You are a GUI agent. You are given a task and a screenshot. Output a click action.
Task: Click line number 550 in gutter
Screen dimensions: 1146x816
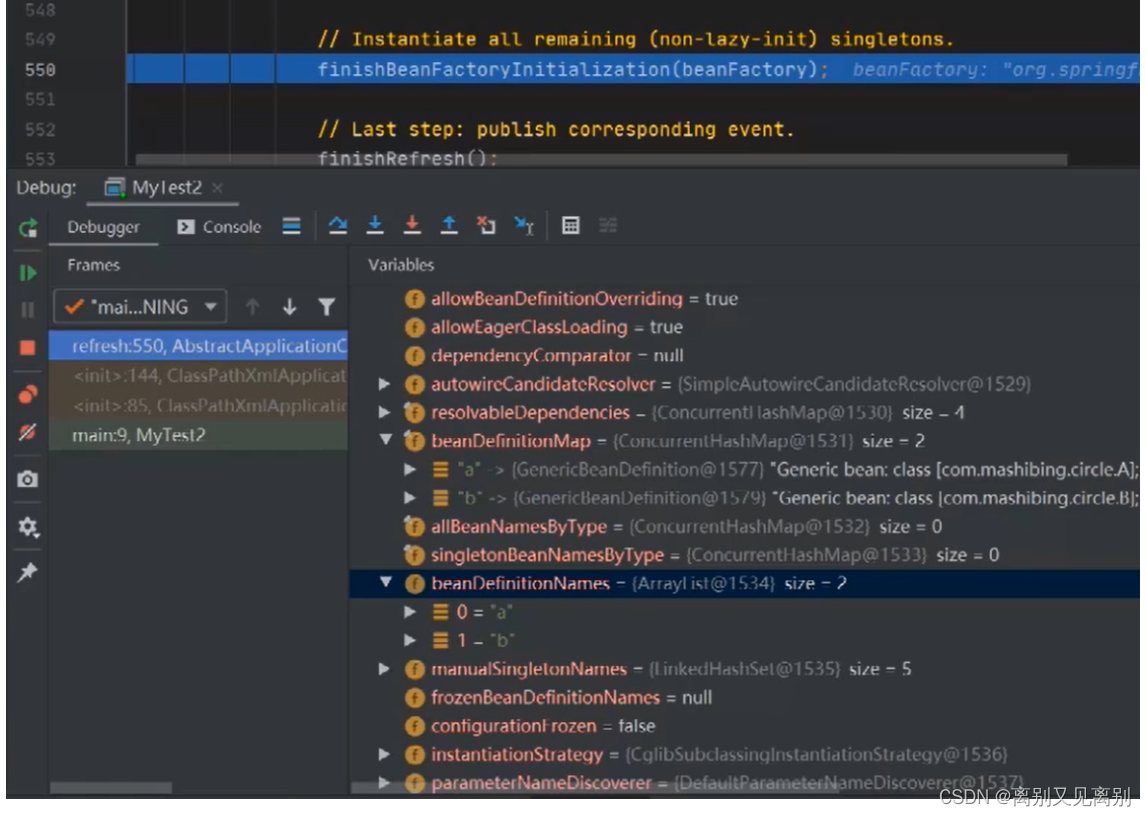coord(40,69)
